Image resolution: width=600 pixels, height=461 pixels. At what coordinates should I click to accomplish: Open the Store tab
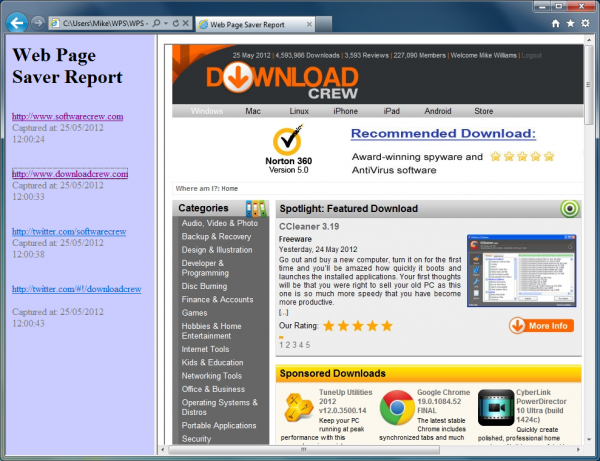pos(484,111)
